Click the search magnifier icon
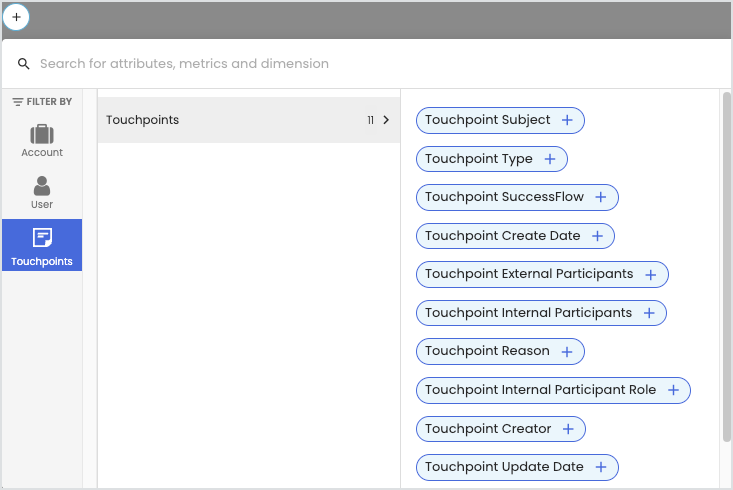The image size is (733, 490). [x=23, y=64]
